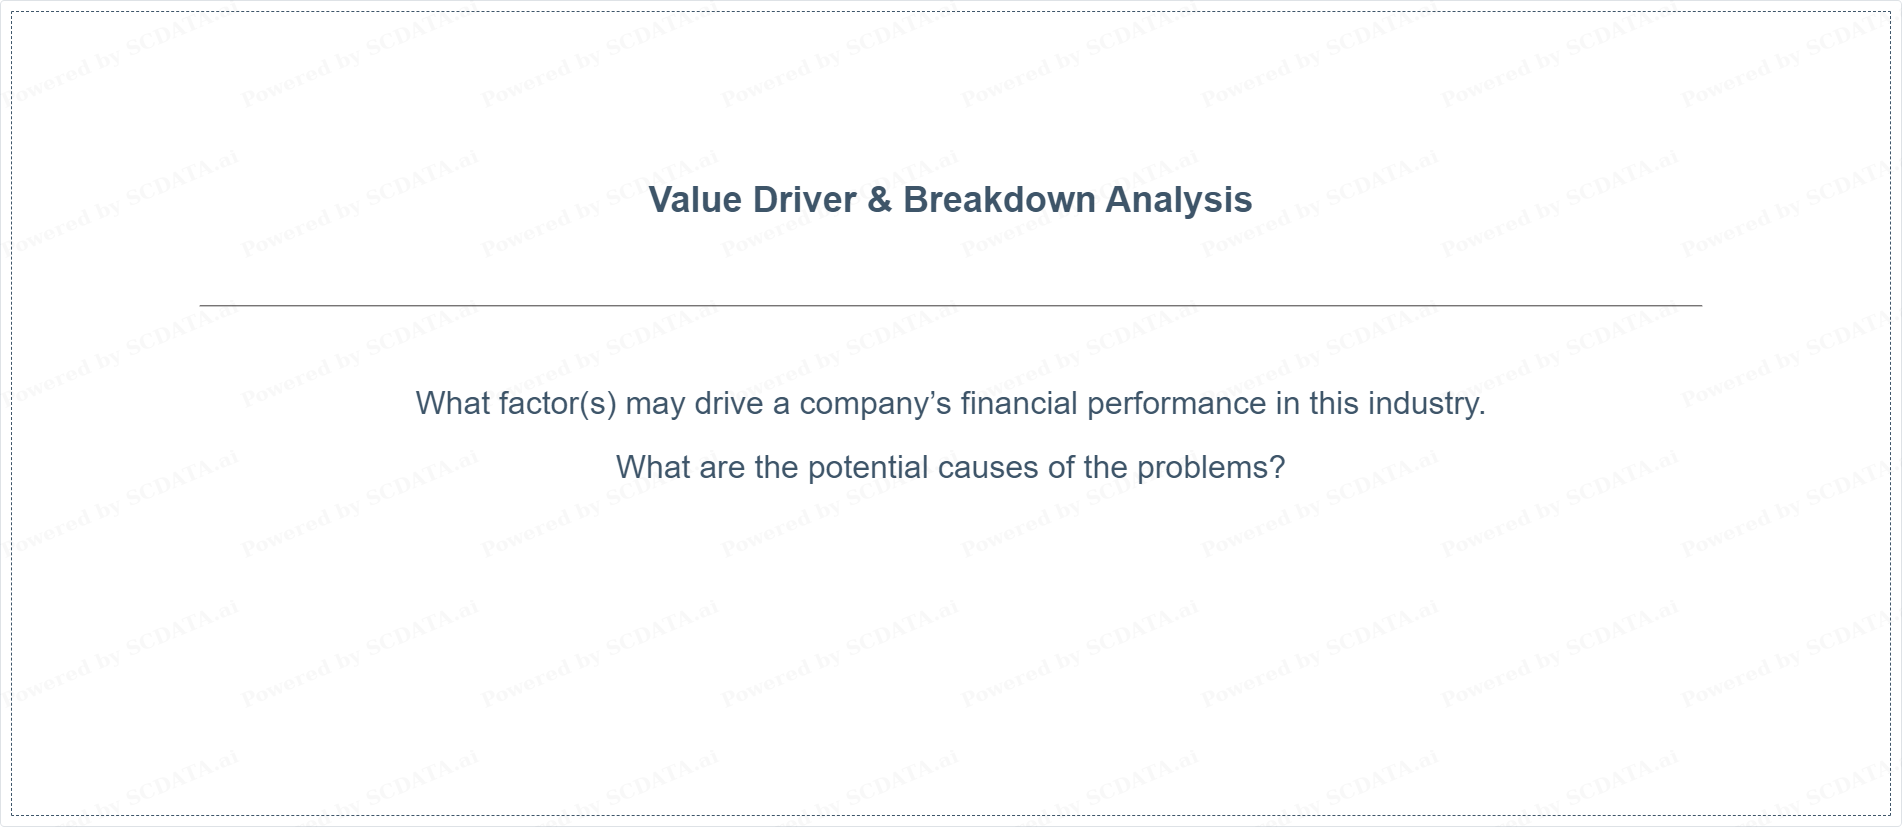Click the horizontal divider line under the title
Image resolution: width=1902 pixels, height=827 pixels.
coord(950,305)
